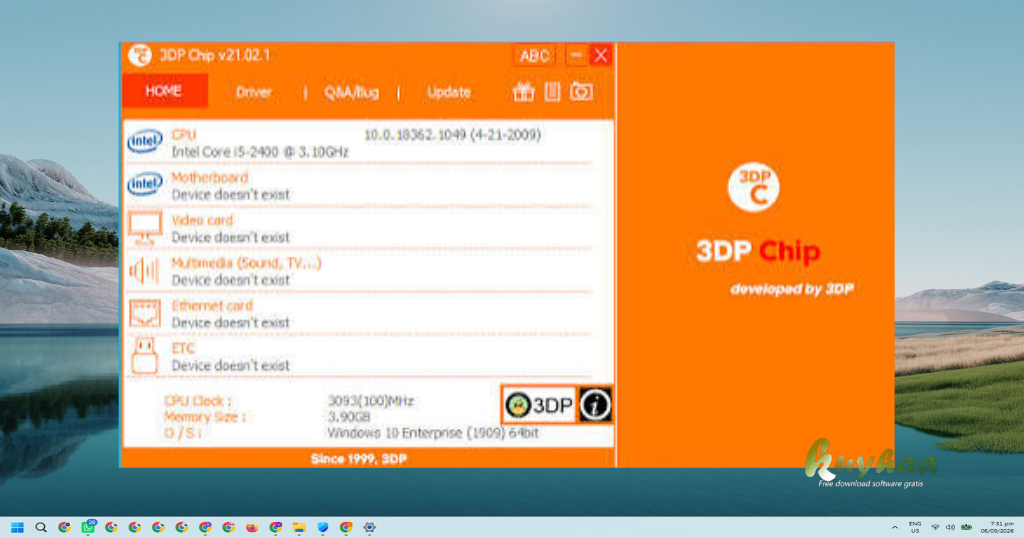Open the gift box icon in toolbar
The width and height of the screenshot is (1024, 538).
coord(523,92)
